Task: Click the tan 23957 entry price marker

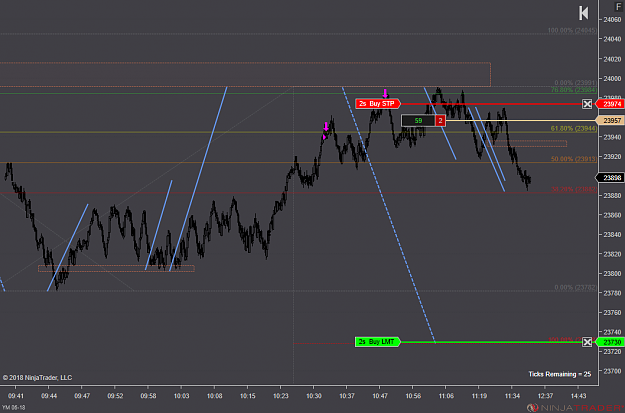Action: pos(610,120)
